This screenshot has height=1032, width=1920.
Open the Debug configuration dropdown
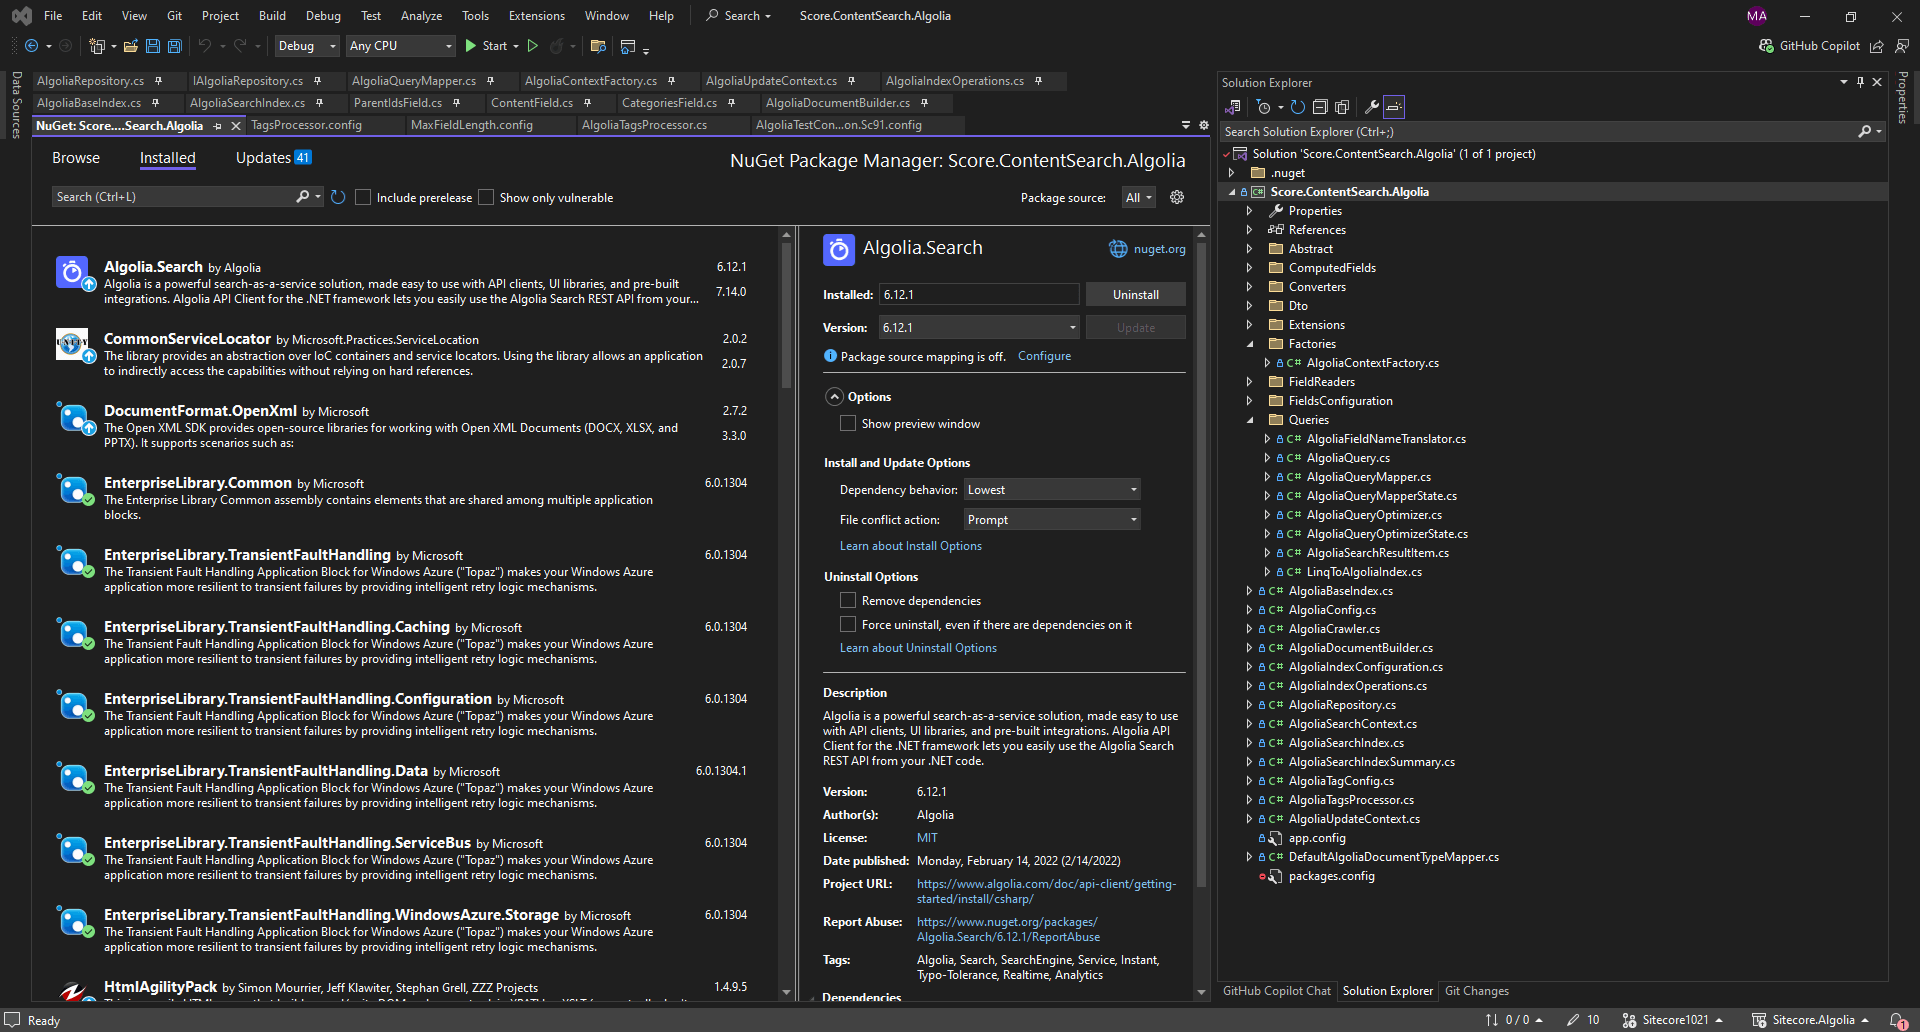point(306,46)
